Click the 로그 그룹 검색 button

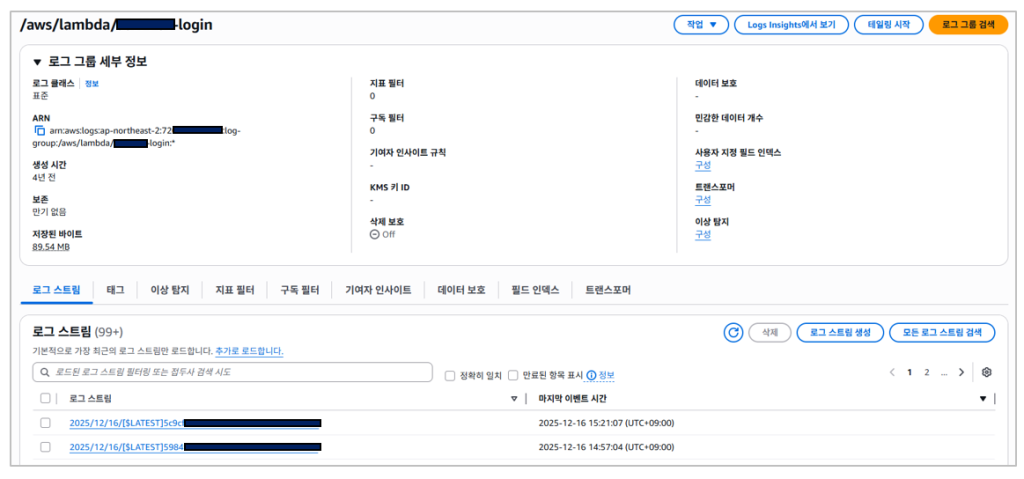click(968, 25)
